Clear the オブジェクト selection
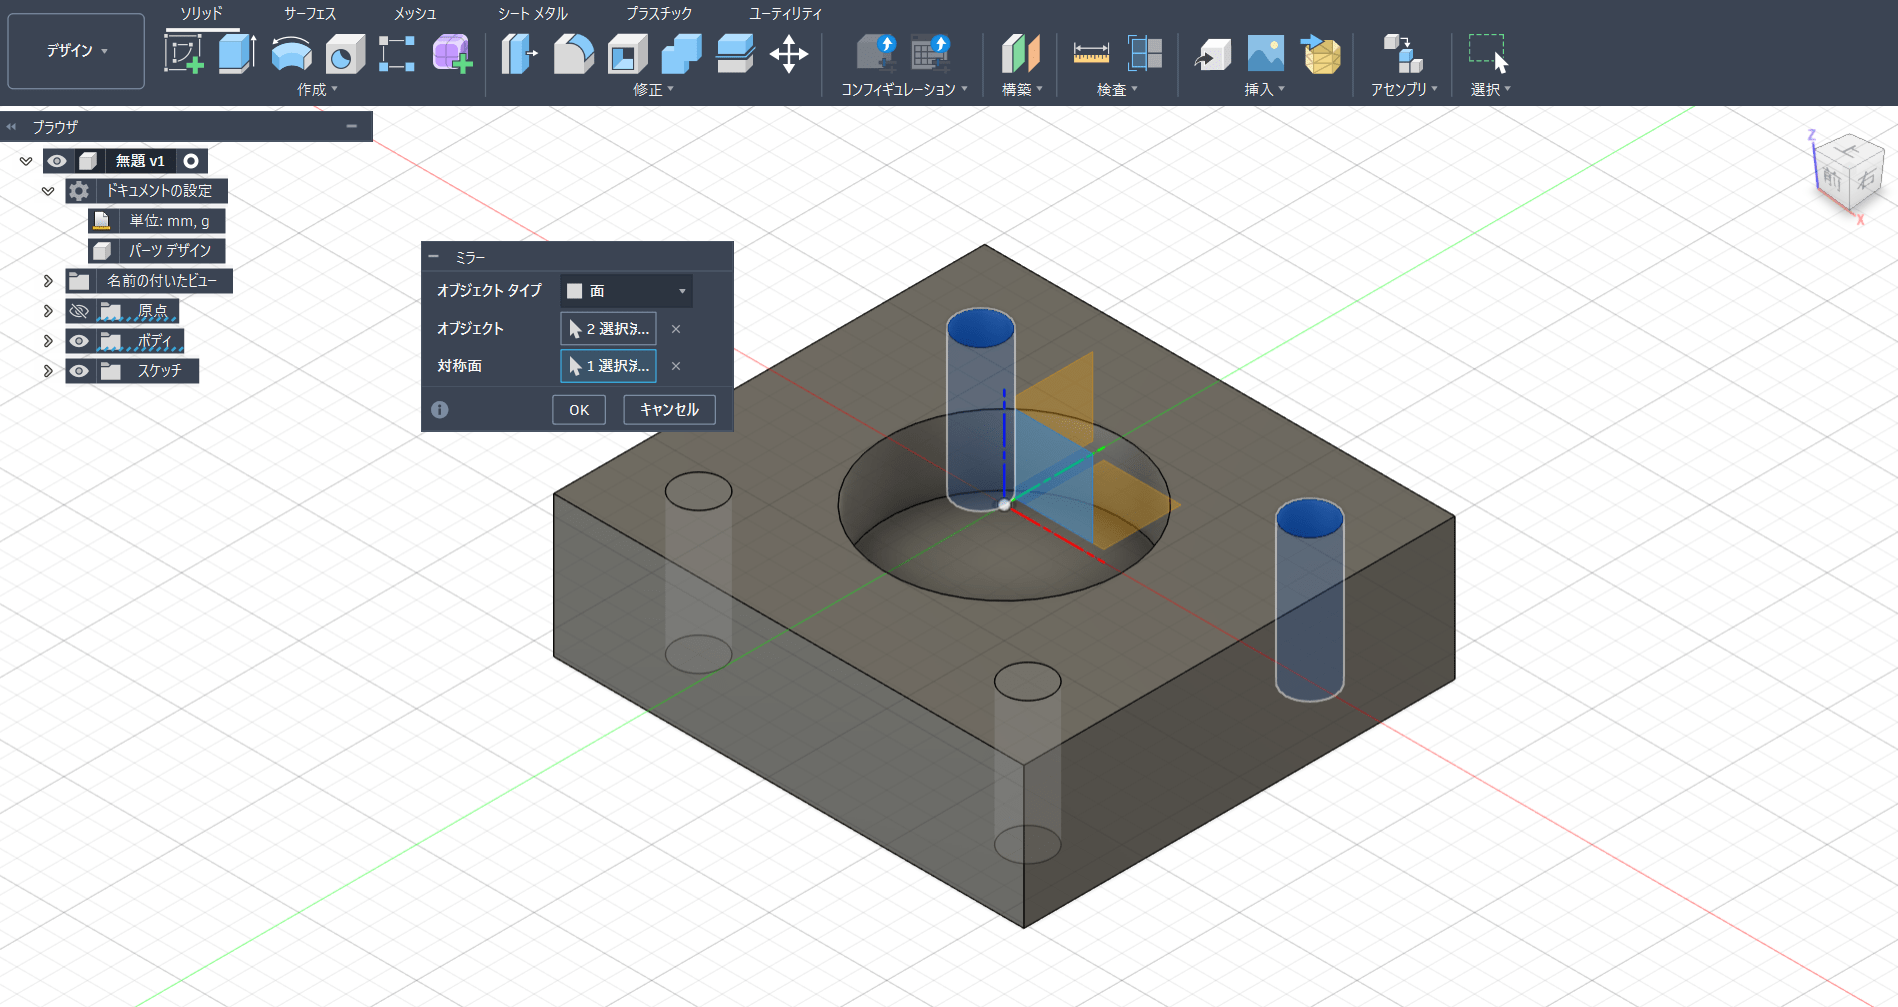The width and height of the screenshot is (1898, 1007). click(x=676, y=329)
